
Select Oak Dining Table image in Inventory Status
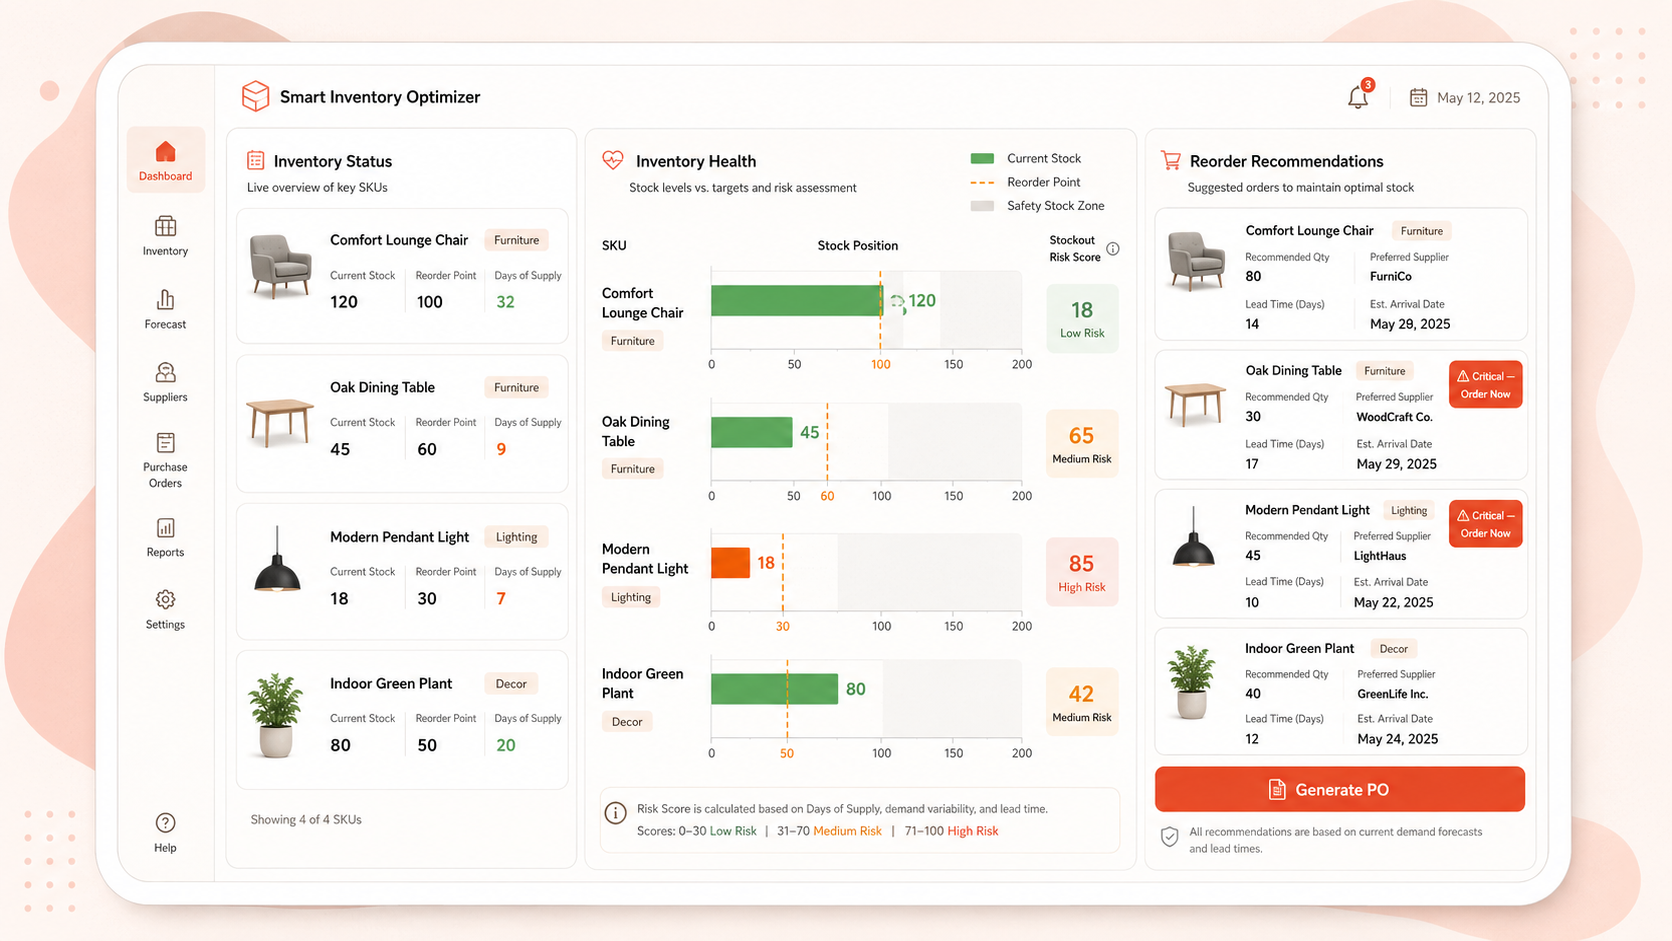coord(280,421)
